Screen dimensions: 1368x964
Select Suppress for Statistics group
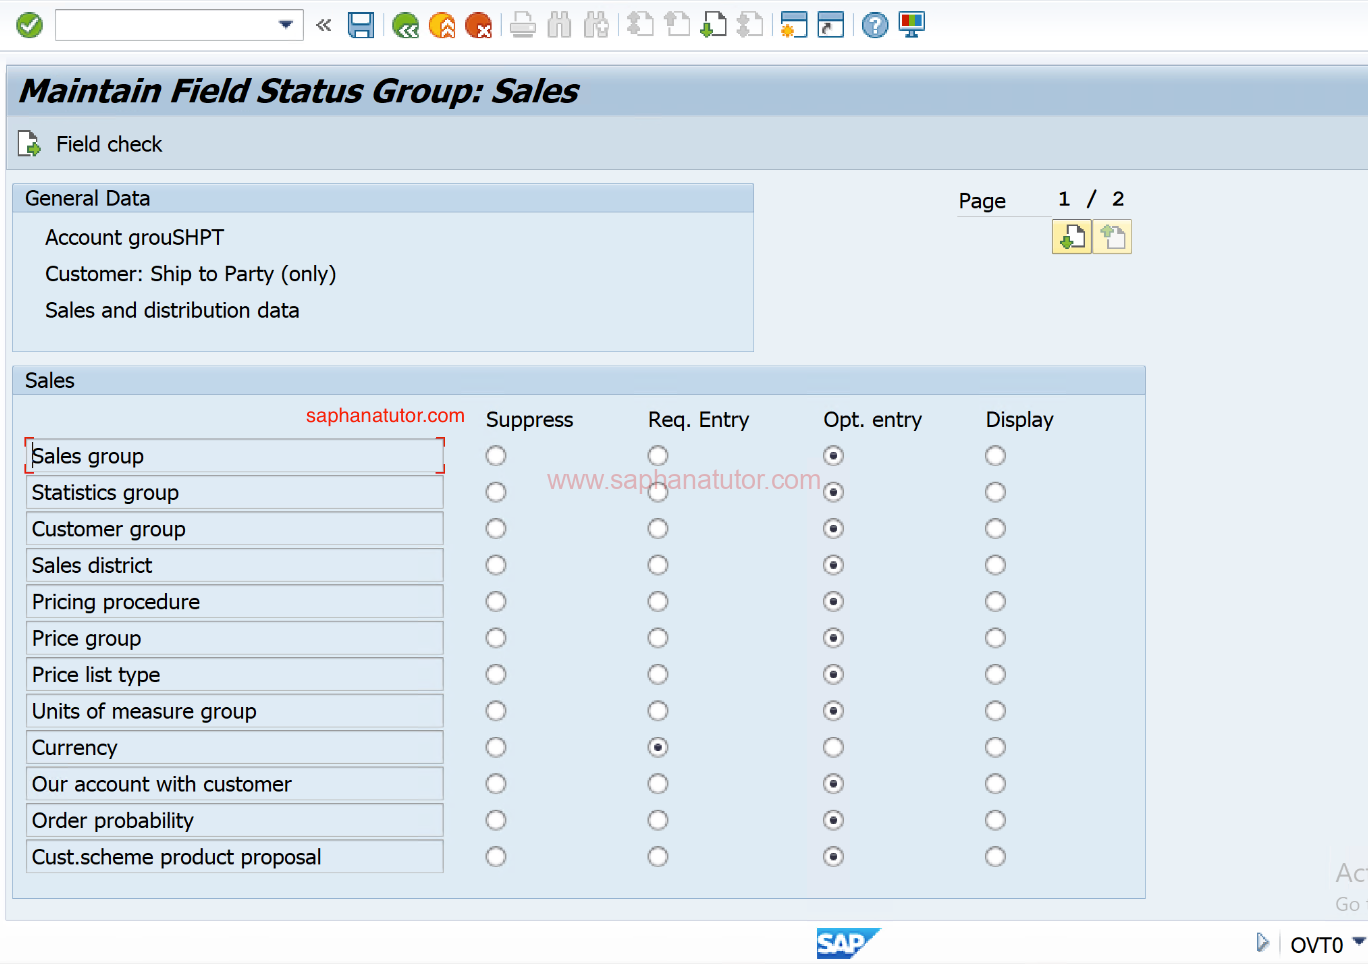tap(496, 492)
